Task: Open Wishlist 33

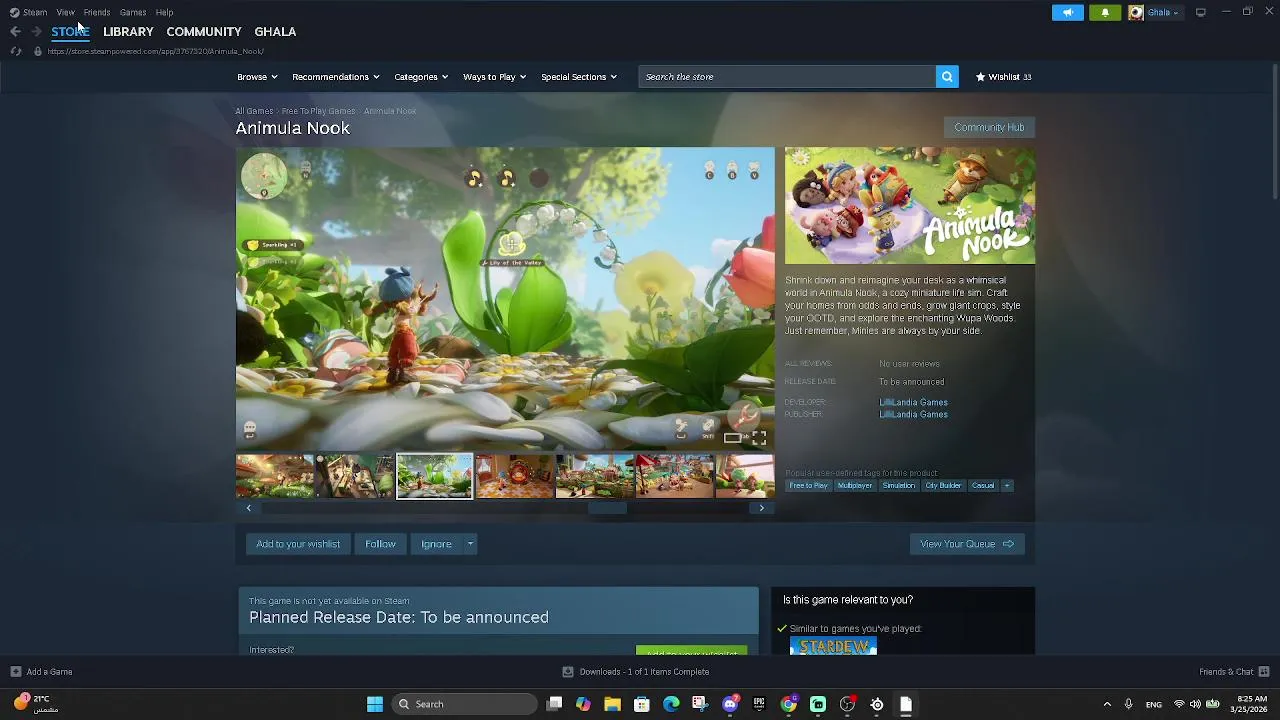Action: click(x=1003, y=77)
